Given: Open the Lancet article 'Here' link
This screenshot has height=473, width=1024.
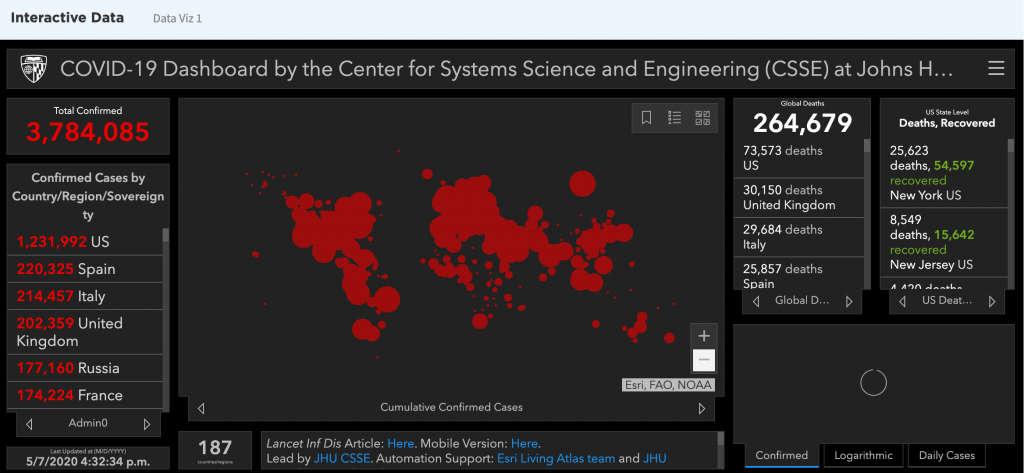Looking at the screenshot, I should pyautogui.click(x=400, y=443).
